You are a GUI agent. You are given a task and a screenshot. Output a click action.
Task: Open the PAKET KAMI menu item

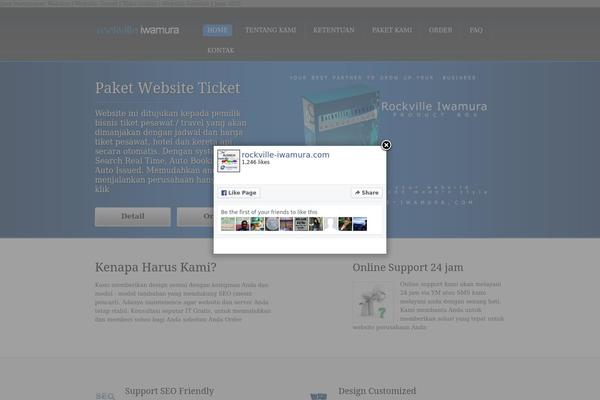point(392,30)
